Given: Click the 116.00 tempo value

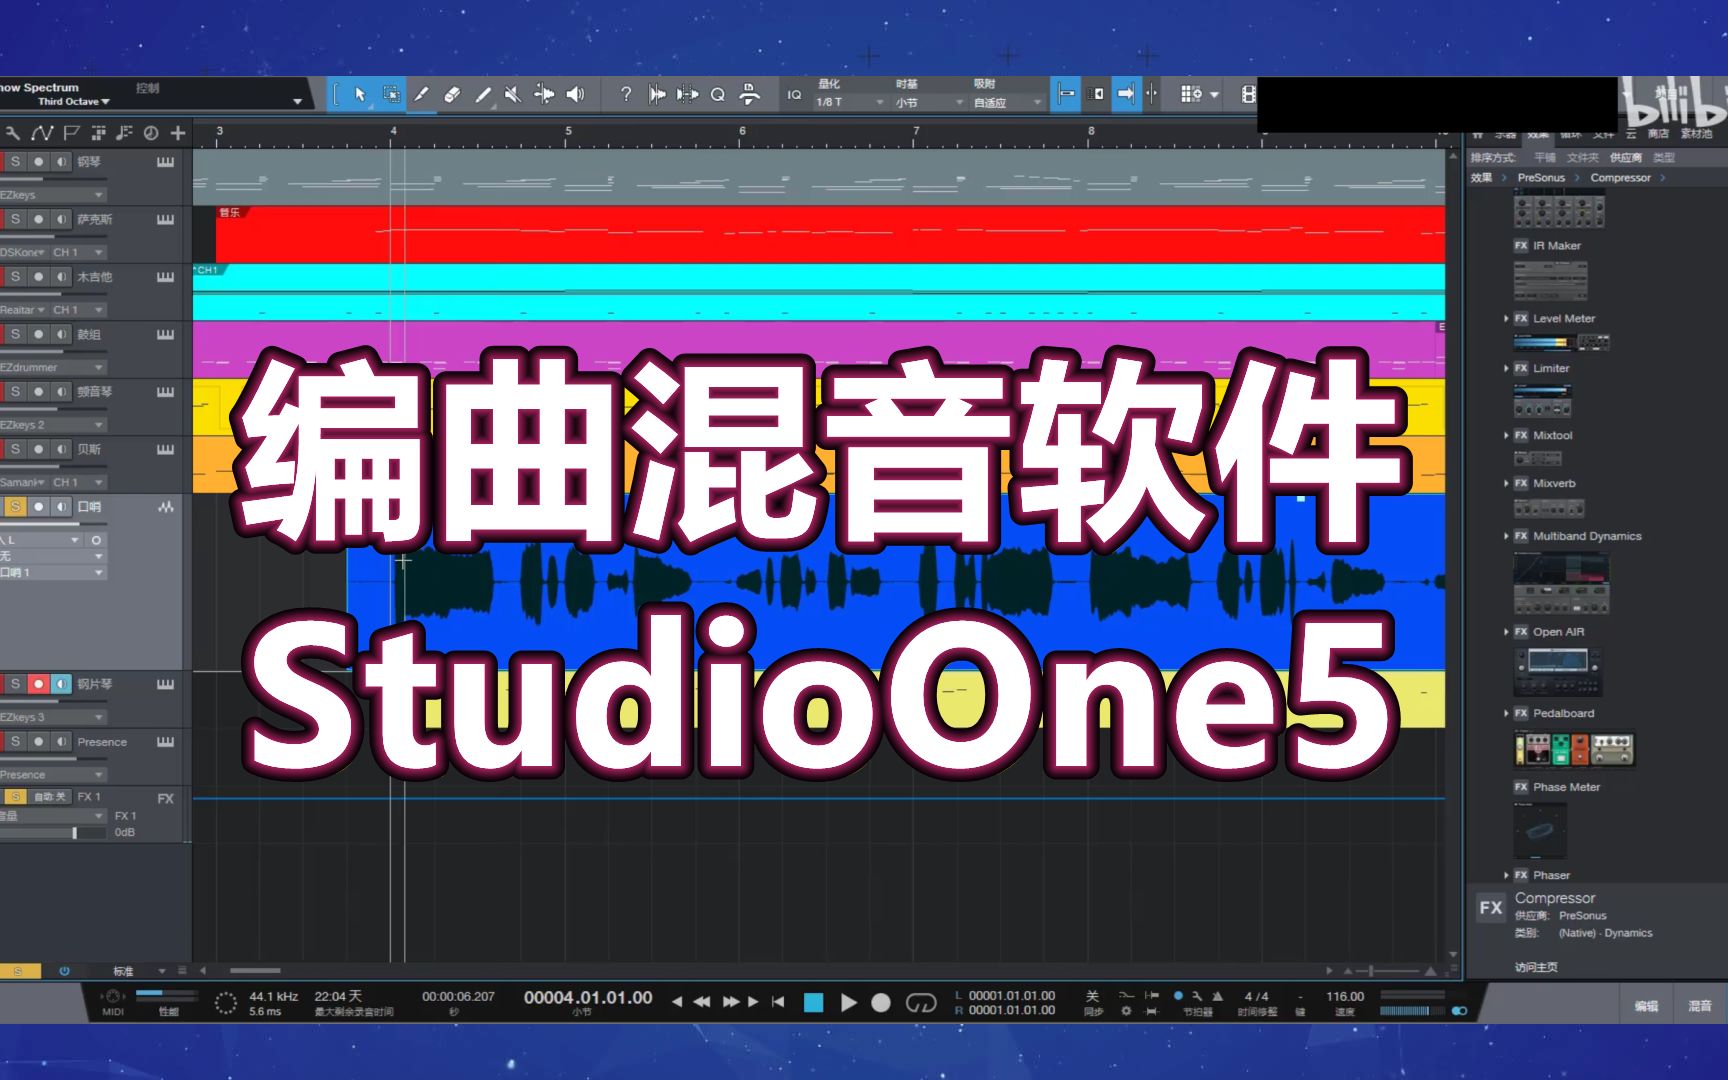Looking at the screenshot, I should tap(1345, 996).
